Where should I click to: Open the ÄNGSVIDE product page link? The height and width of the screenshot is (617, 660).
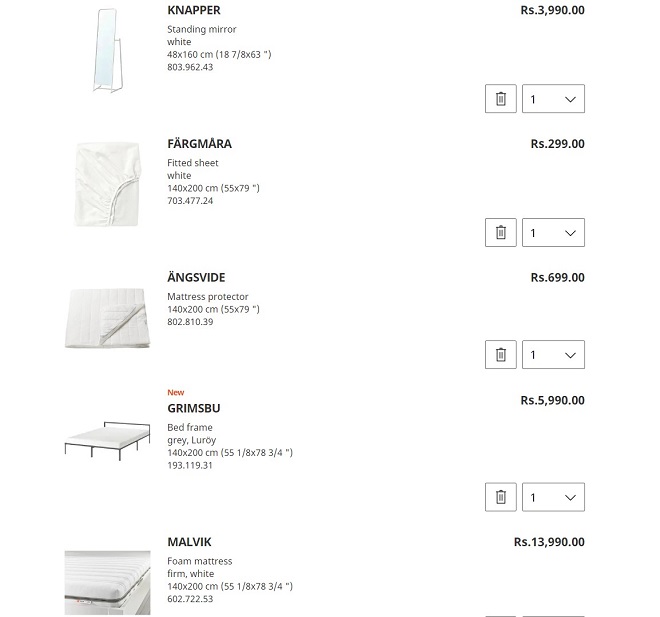tap(196, 278)
